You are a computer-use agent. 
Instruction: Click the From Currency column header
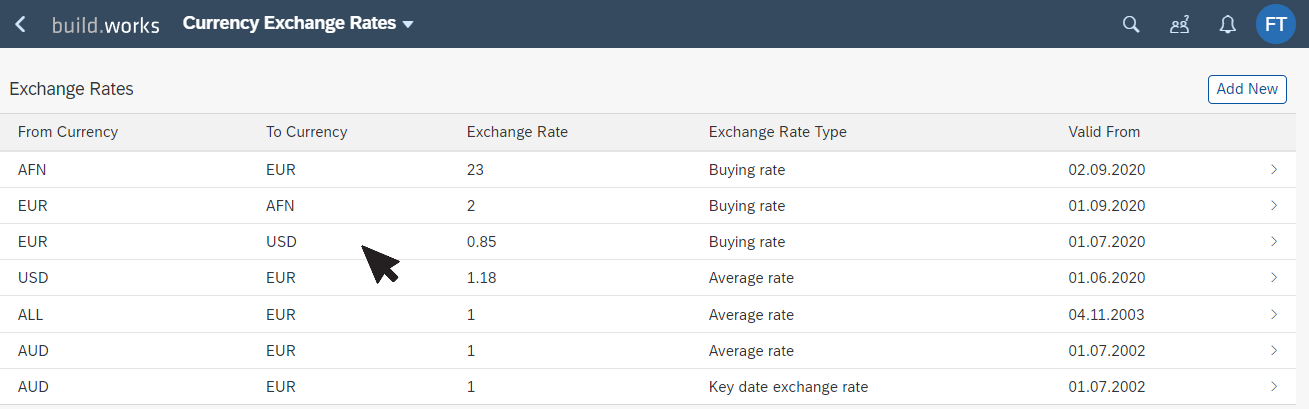68,132
